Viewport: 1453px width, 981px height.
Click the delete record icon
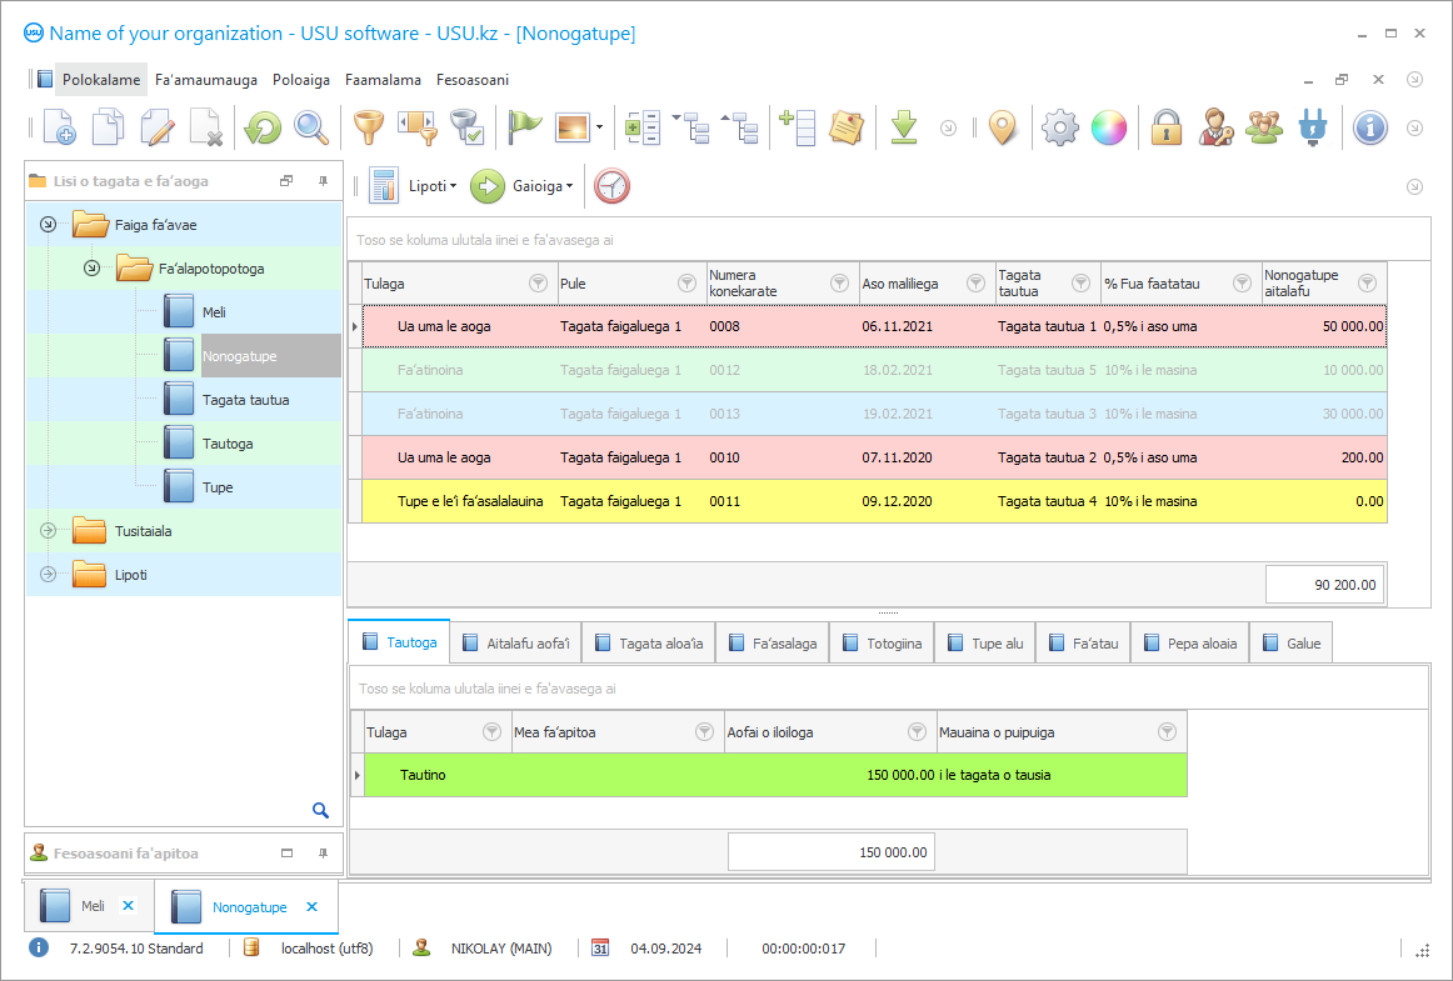point(206,128)
